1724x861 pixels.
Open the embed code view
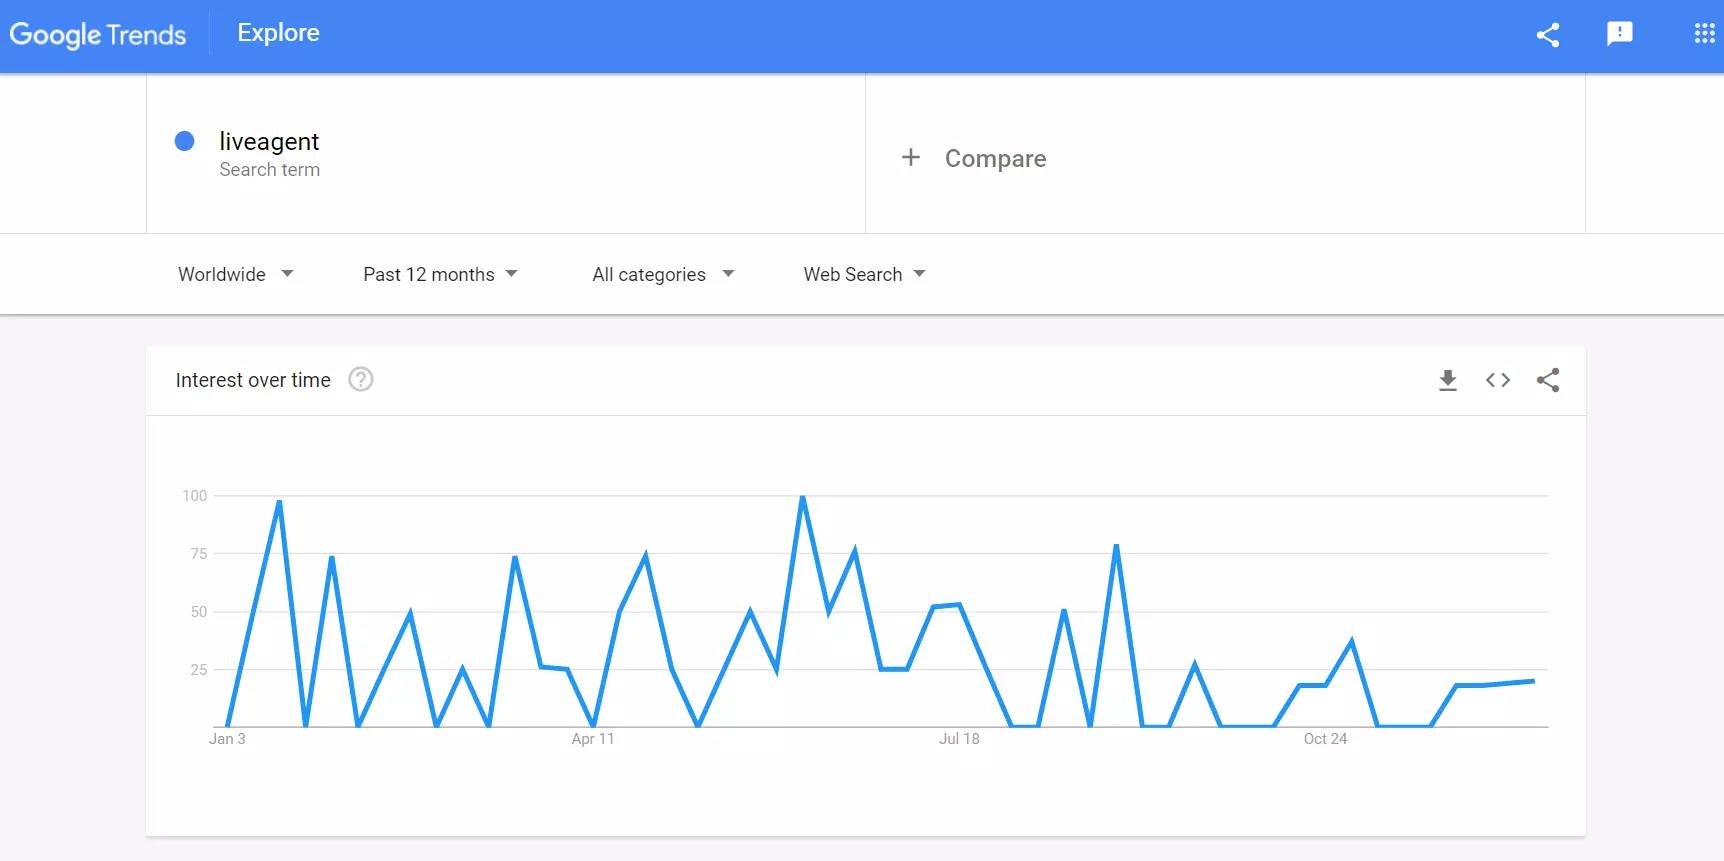pyautogui.click(x=1498, y=380)
